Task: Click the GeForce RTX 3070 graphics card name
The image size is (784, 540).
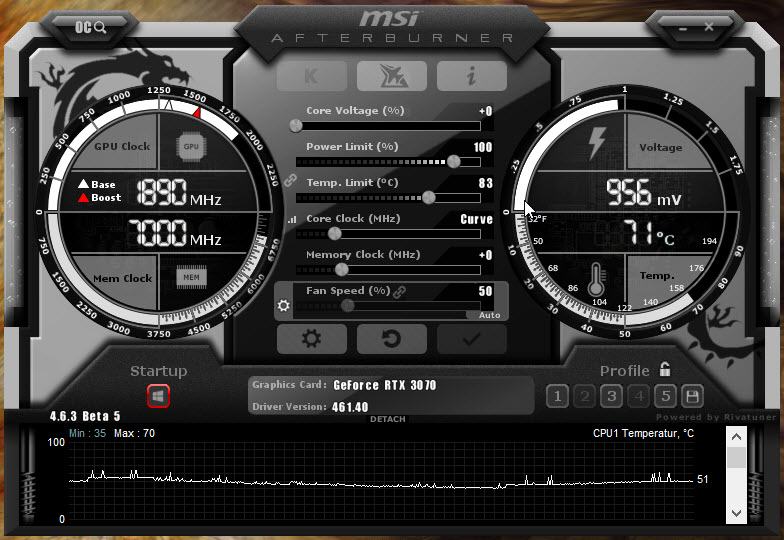Action: coord(384,385)
